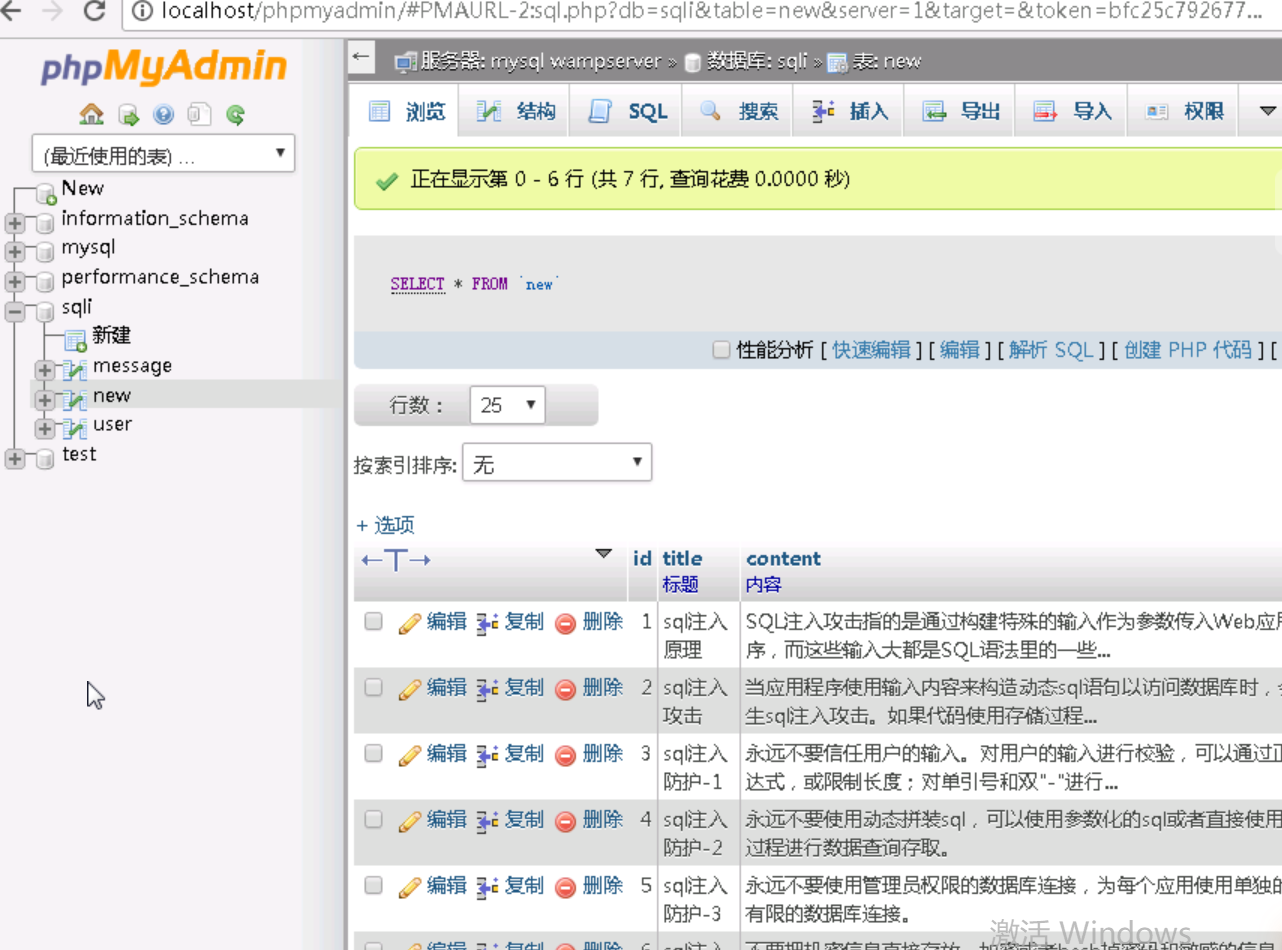Viewport: 1282px width, 950px height.
Task: Open the column options triangle in header
Action: [x=603, y=554]
